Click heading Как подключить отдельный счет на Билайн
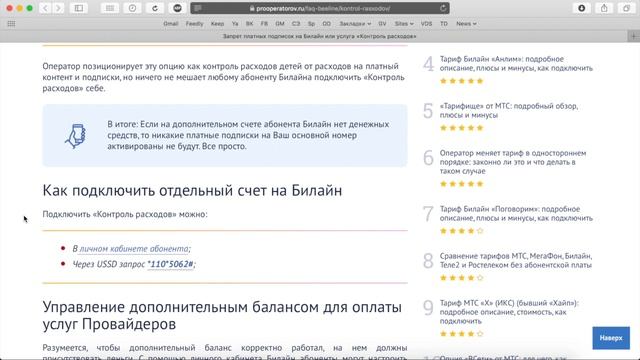 click(192, 191)
